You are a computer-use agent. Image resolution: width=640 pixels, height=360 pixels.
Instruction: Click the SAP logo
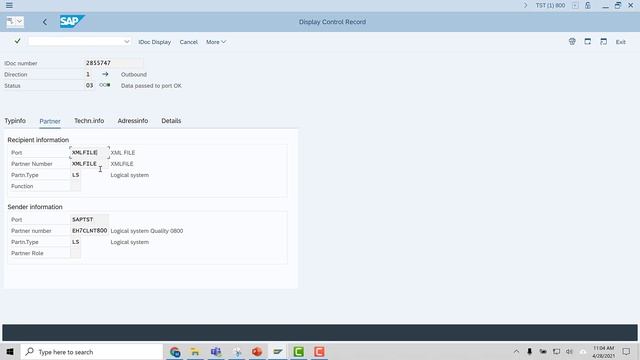click(72, 21)
